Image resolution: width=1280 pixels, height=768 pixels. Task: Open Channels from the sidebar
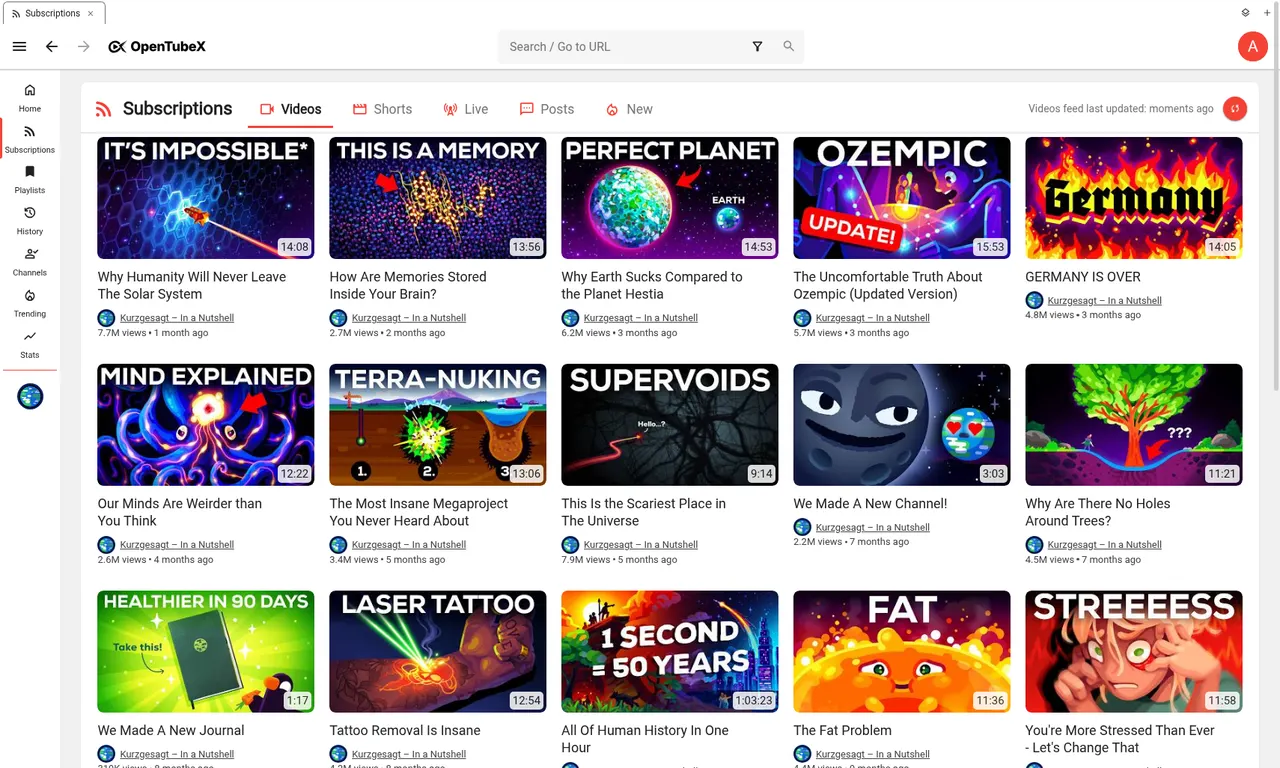coord(30,261)
